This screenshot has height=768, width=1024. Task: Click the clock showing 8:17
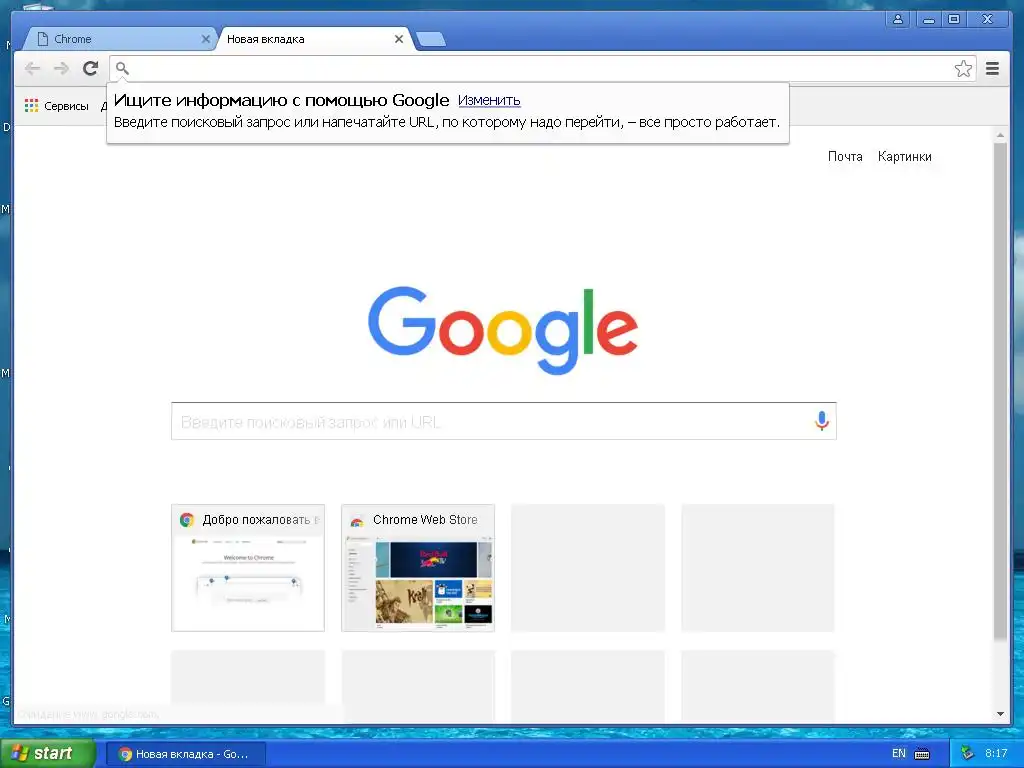996,754
